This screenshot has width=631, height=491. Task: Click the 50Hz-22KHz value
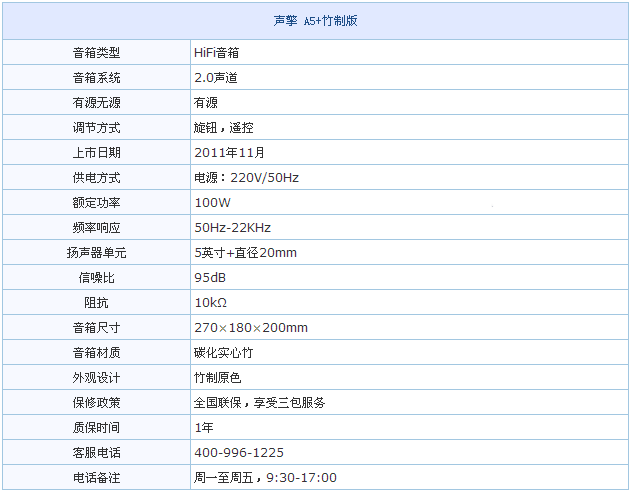click(233, 227)
